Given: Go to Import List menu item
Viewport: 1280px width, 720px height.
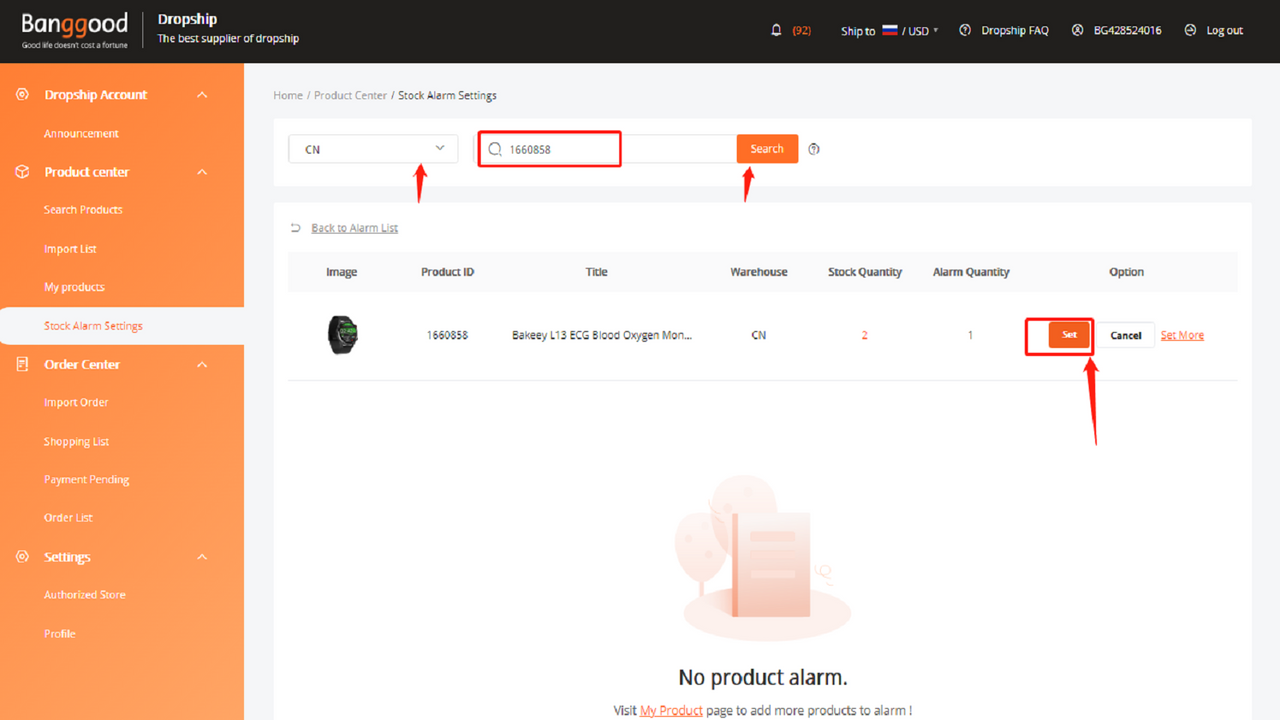Looking at the screenshot, I should point(70,249).
